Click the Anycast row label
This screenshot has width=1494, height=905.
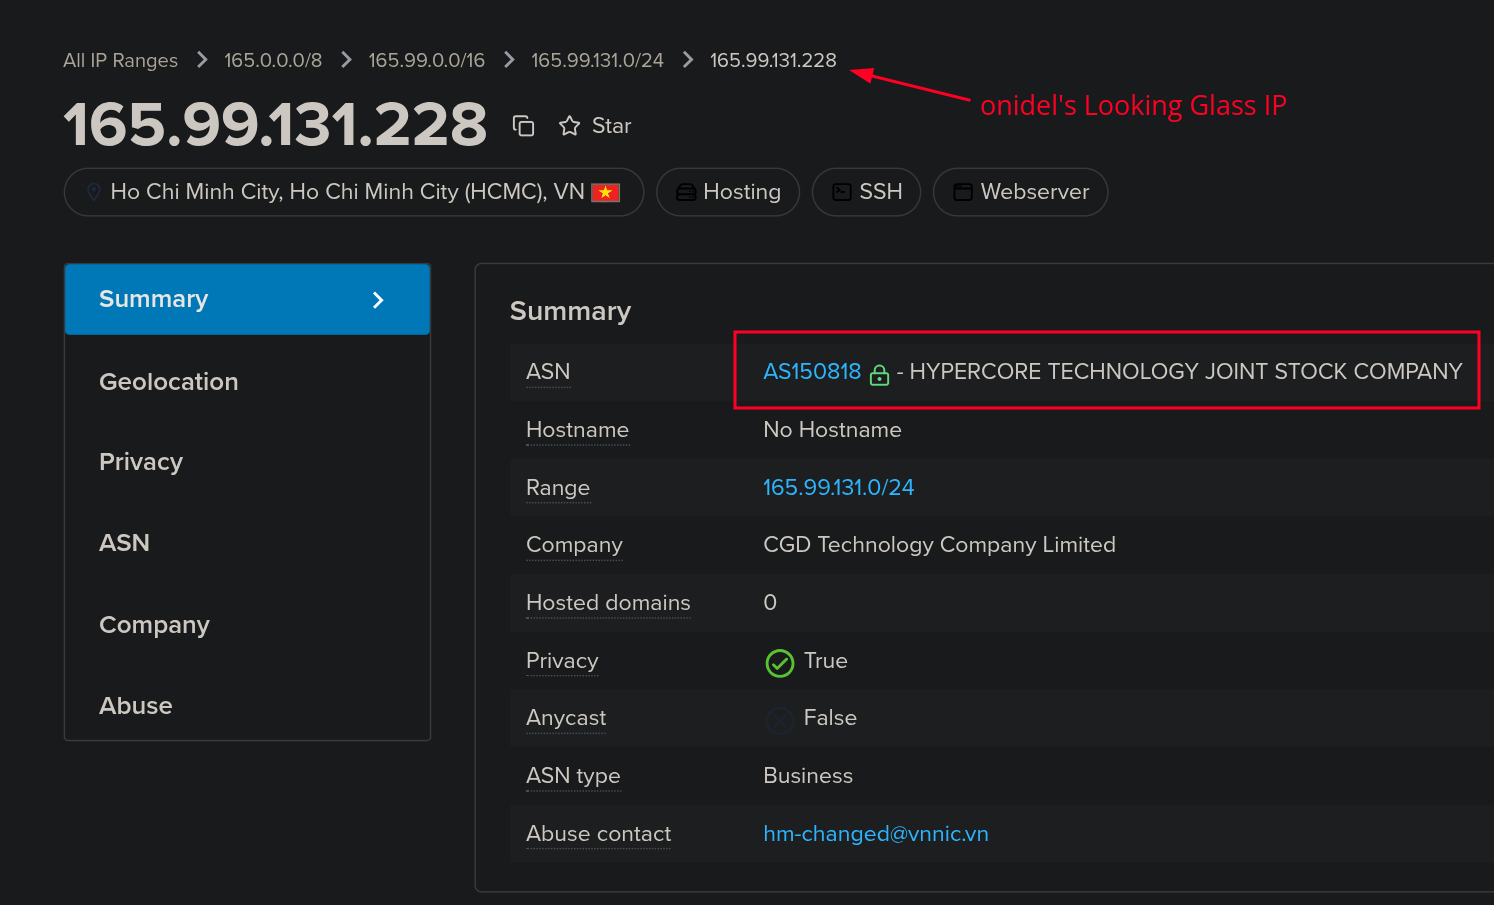click(566, 718)
